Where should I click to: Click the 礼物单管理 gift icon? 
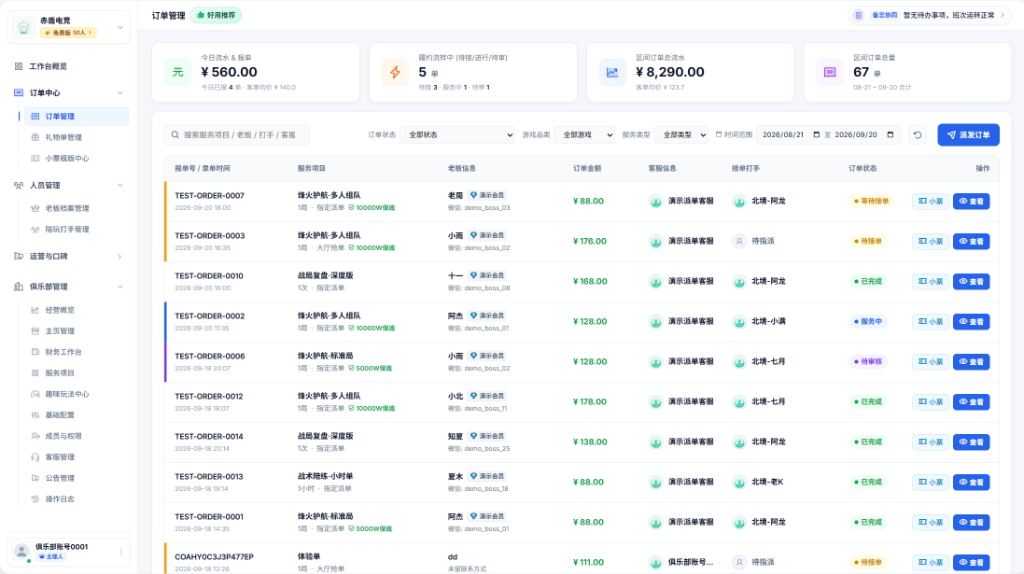tap(35, 137)
